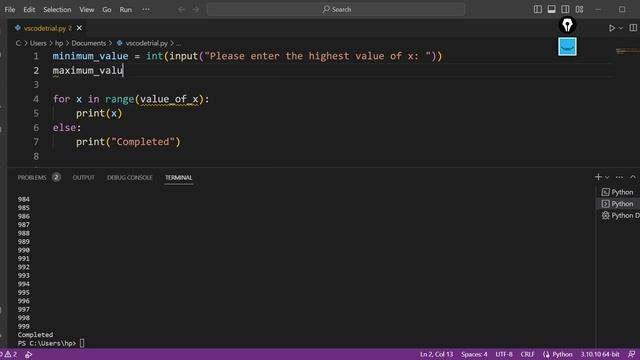Select the second Python terminal entry
The width and height of the screenshot is (640, 360).
[618, 204]
